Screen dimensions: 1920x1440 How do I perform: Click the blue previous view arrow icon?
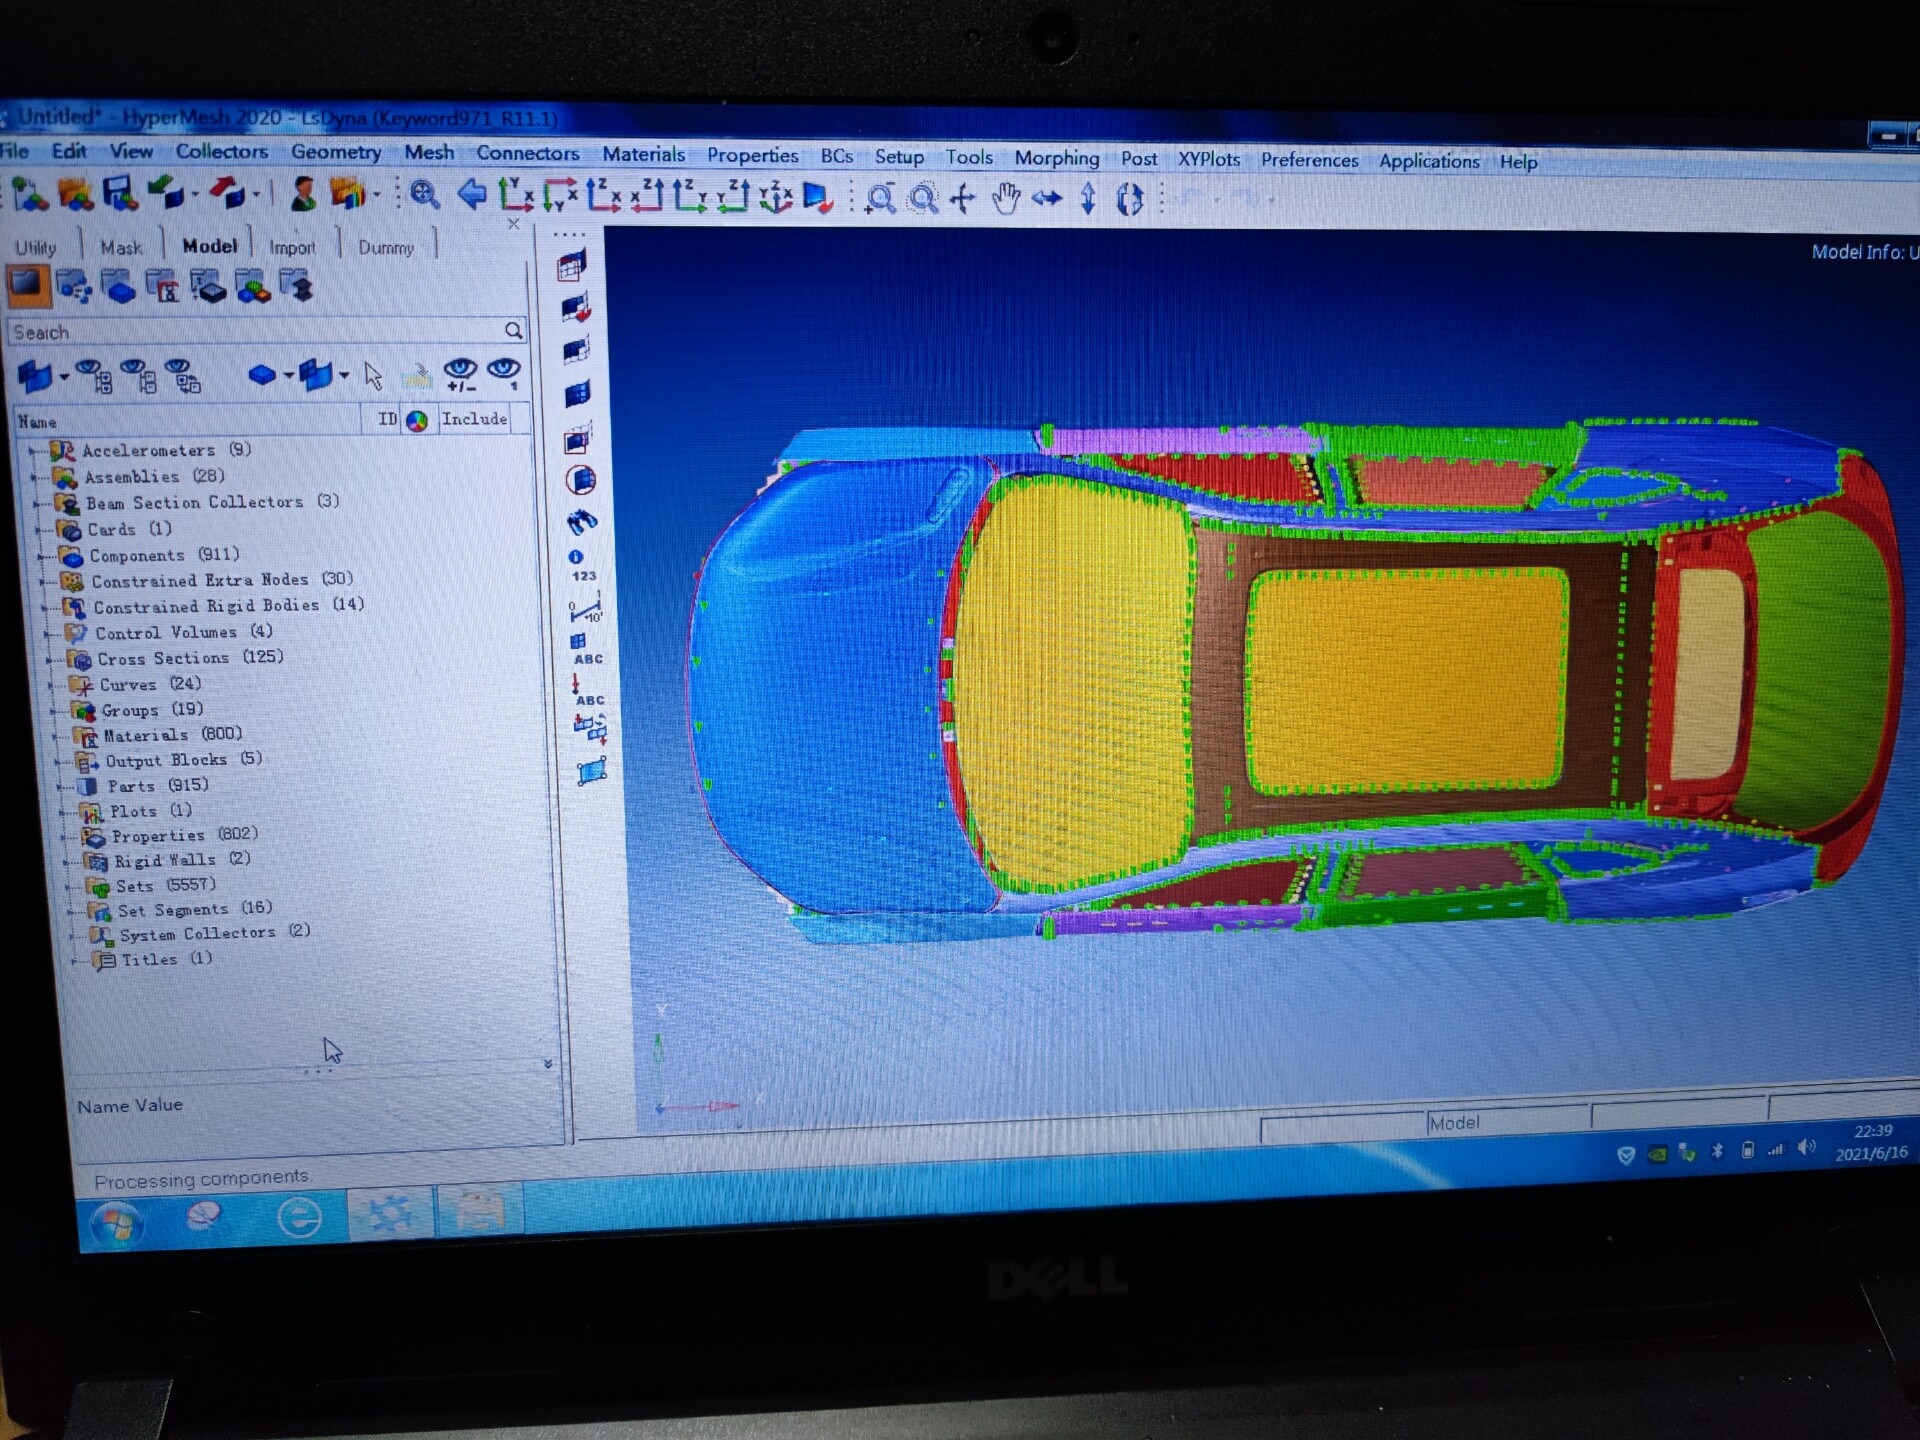470,194
